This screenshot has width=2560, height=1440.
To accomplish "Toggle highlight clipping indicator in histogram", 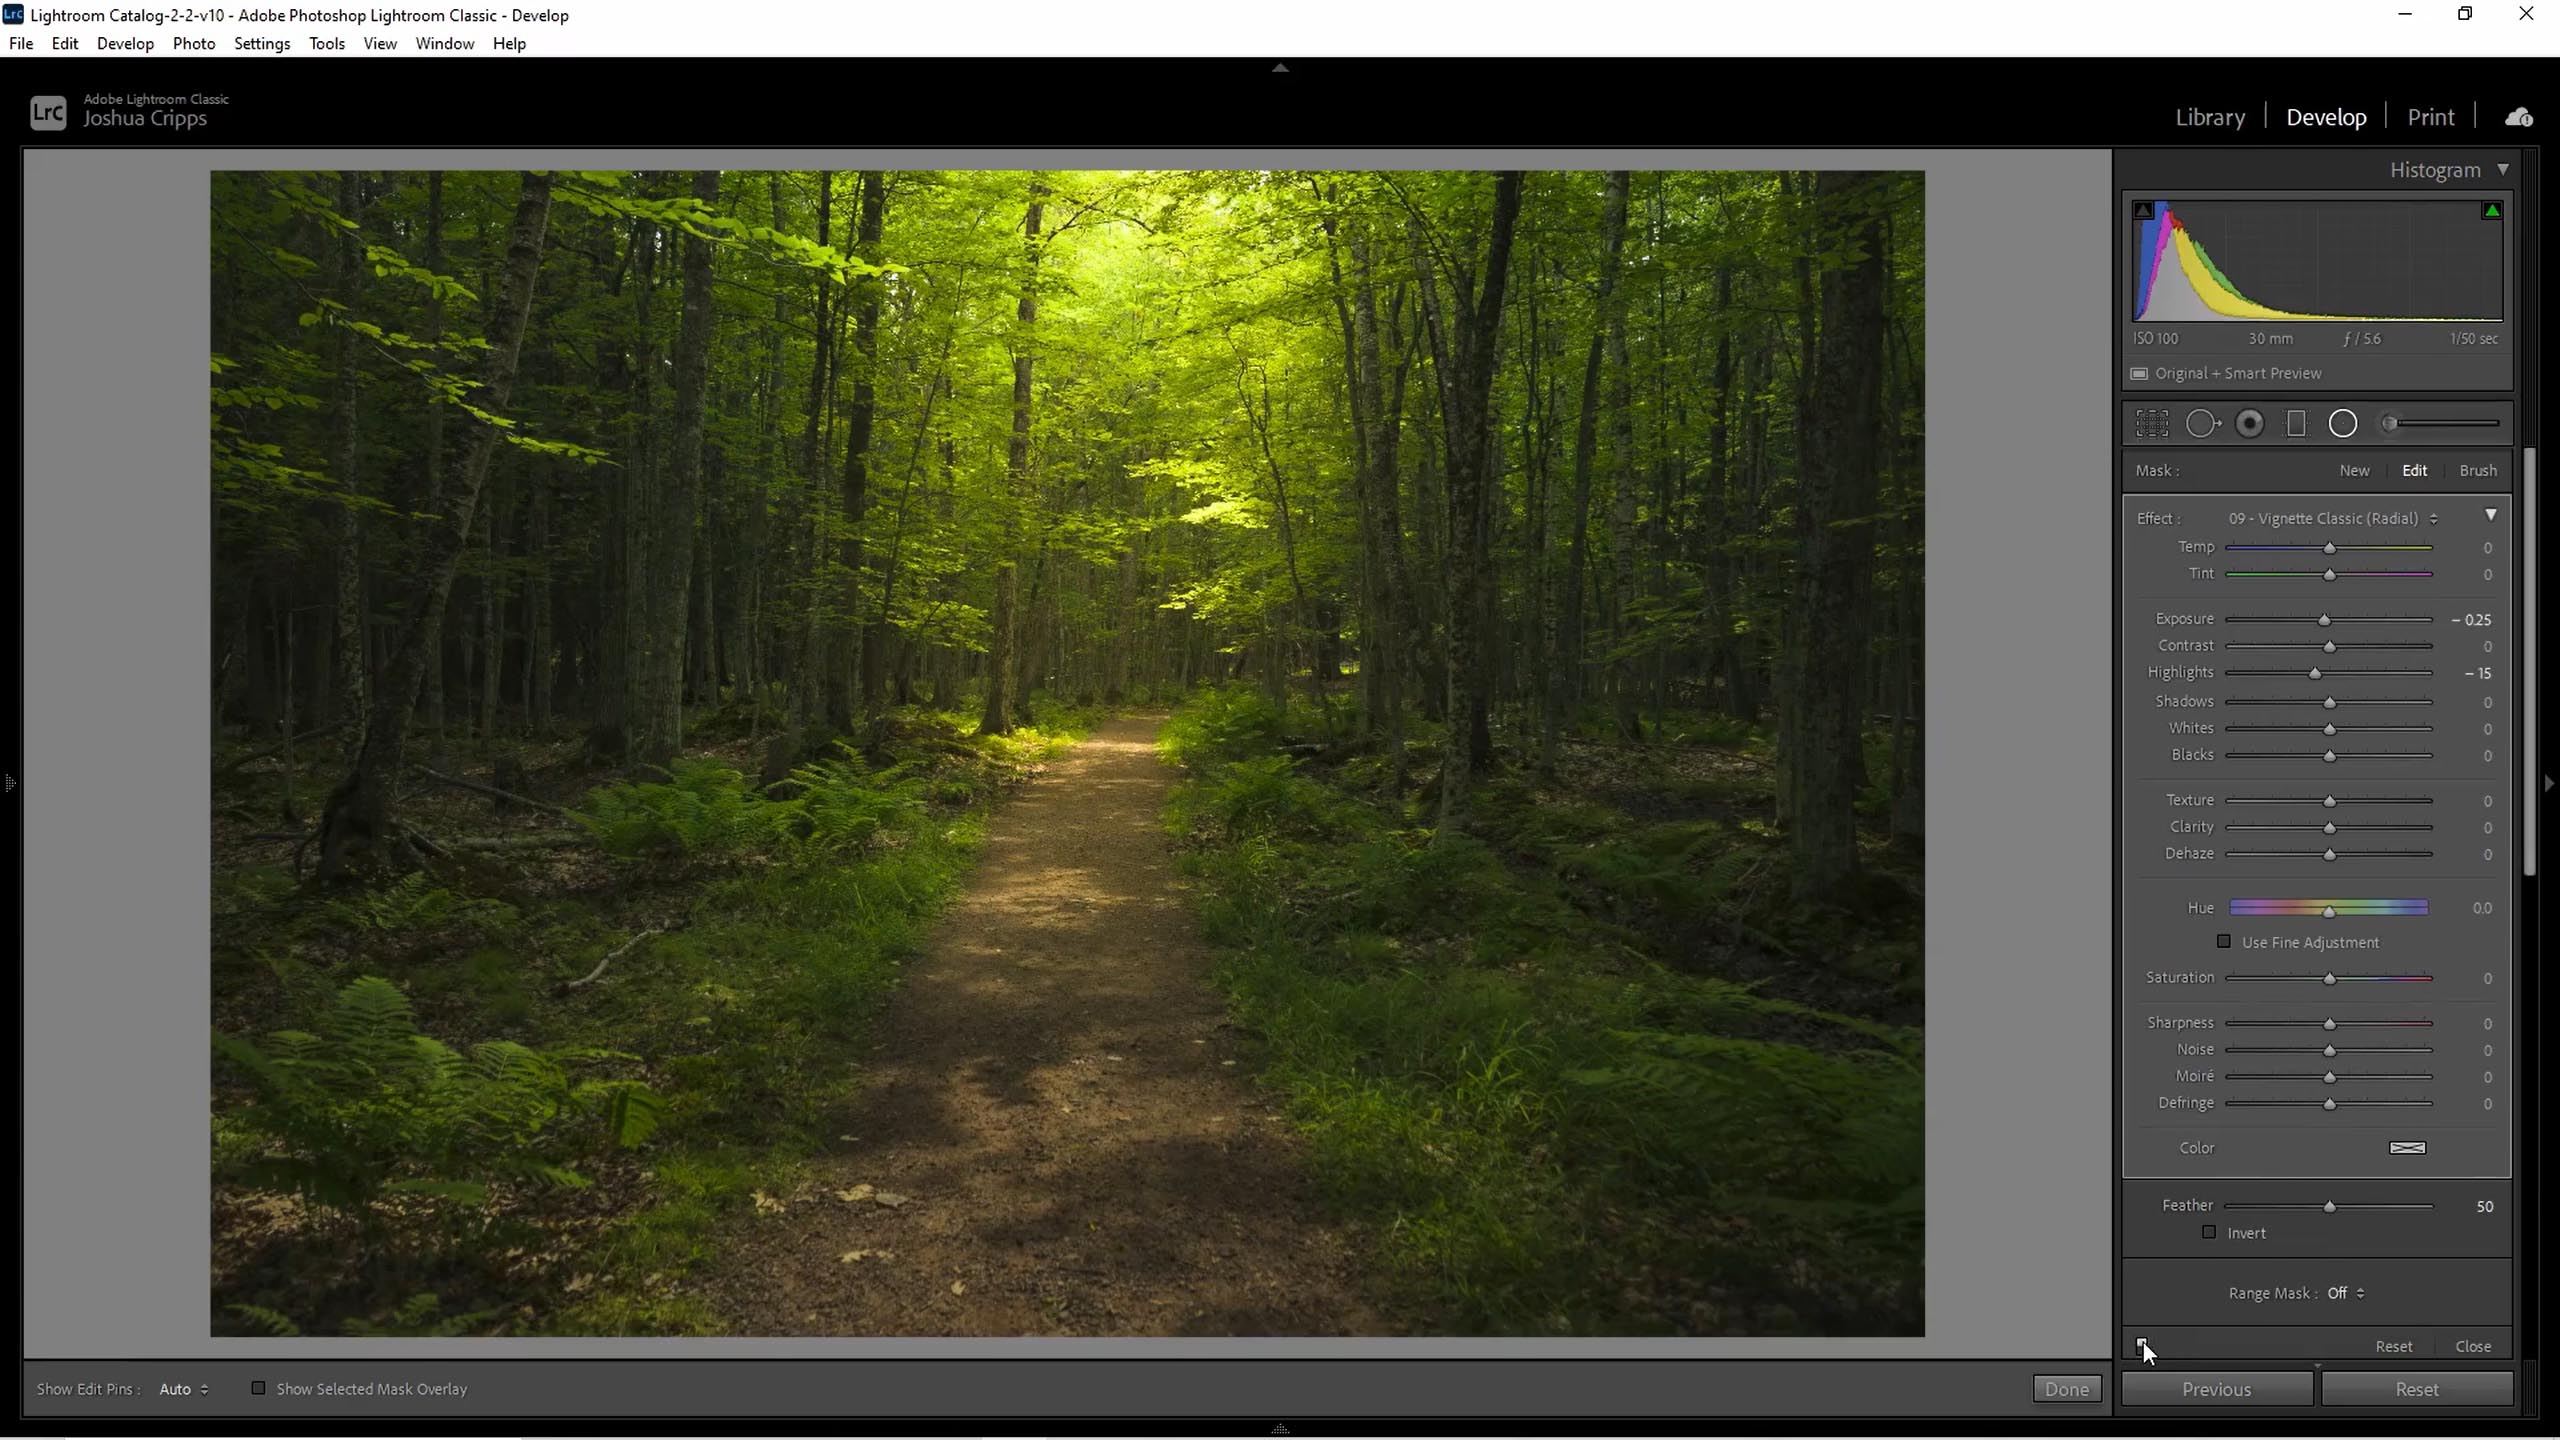I will pyautogui.click(x=2492, y=210).
